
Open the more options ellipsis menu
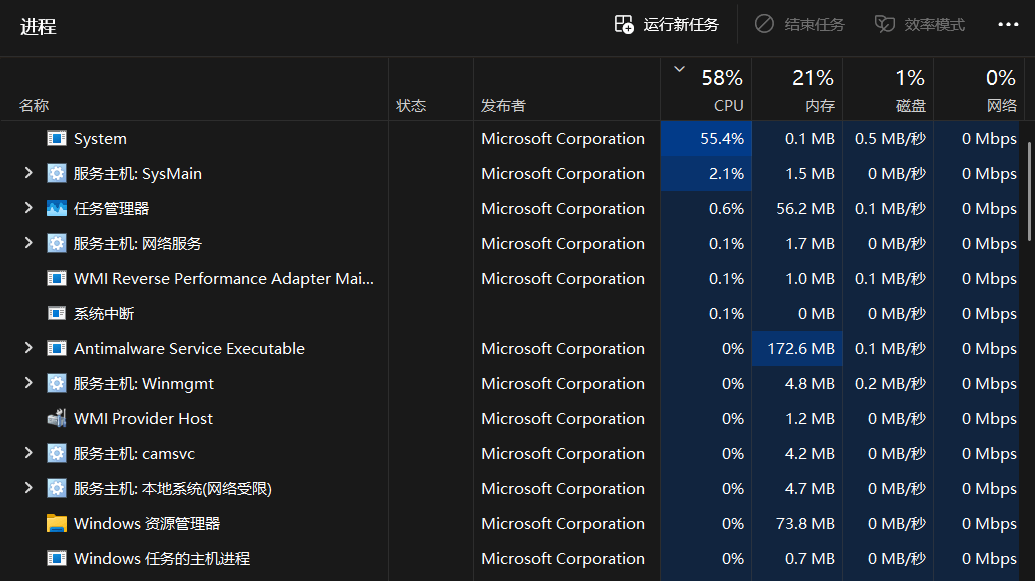[x=1008, y=24]
